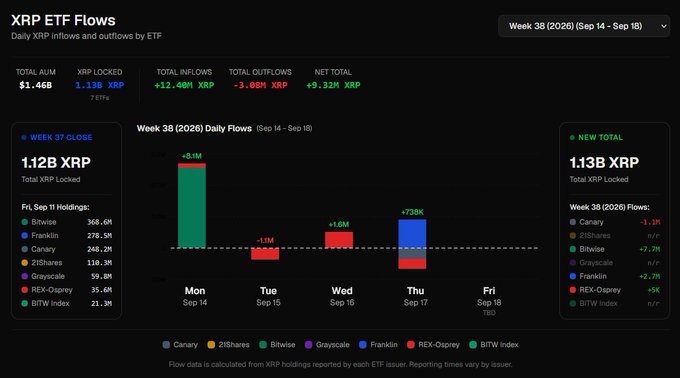Click the Bitwise green legend dot at bottom
This screenshot has width=680, height=378.
pos(263,345)
